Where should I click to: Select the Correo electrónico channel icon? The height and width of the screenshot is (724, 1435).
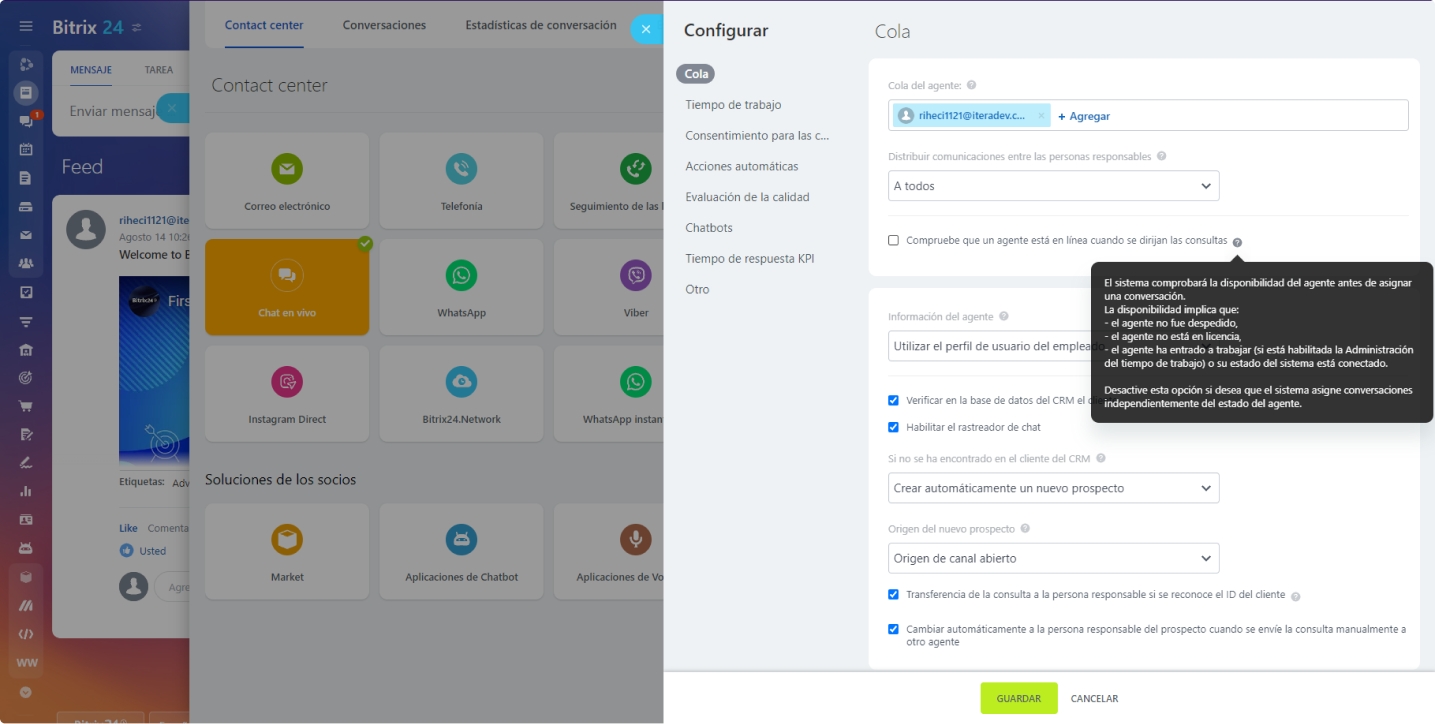[x=287, y=169]
